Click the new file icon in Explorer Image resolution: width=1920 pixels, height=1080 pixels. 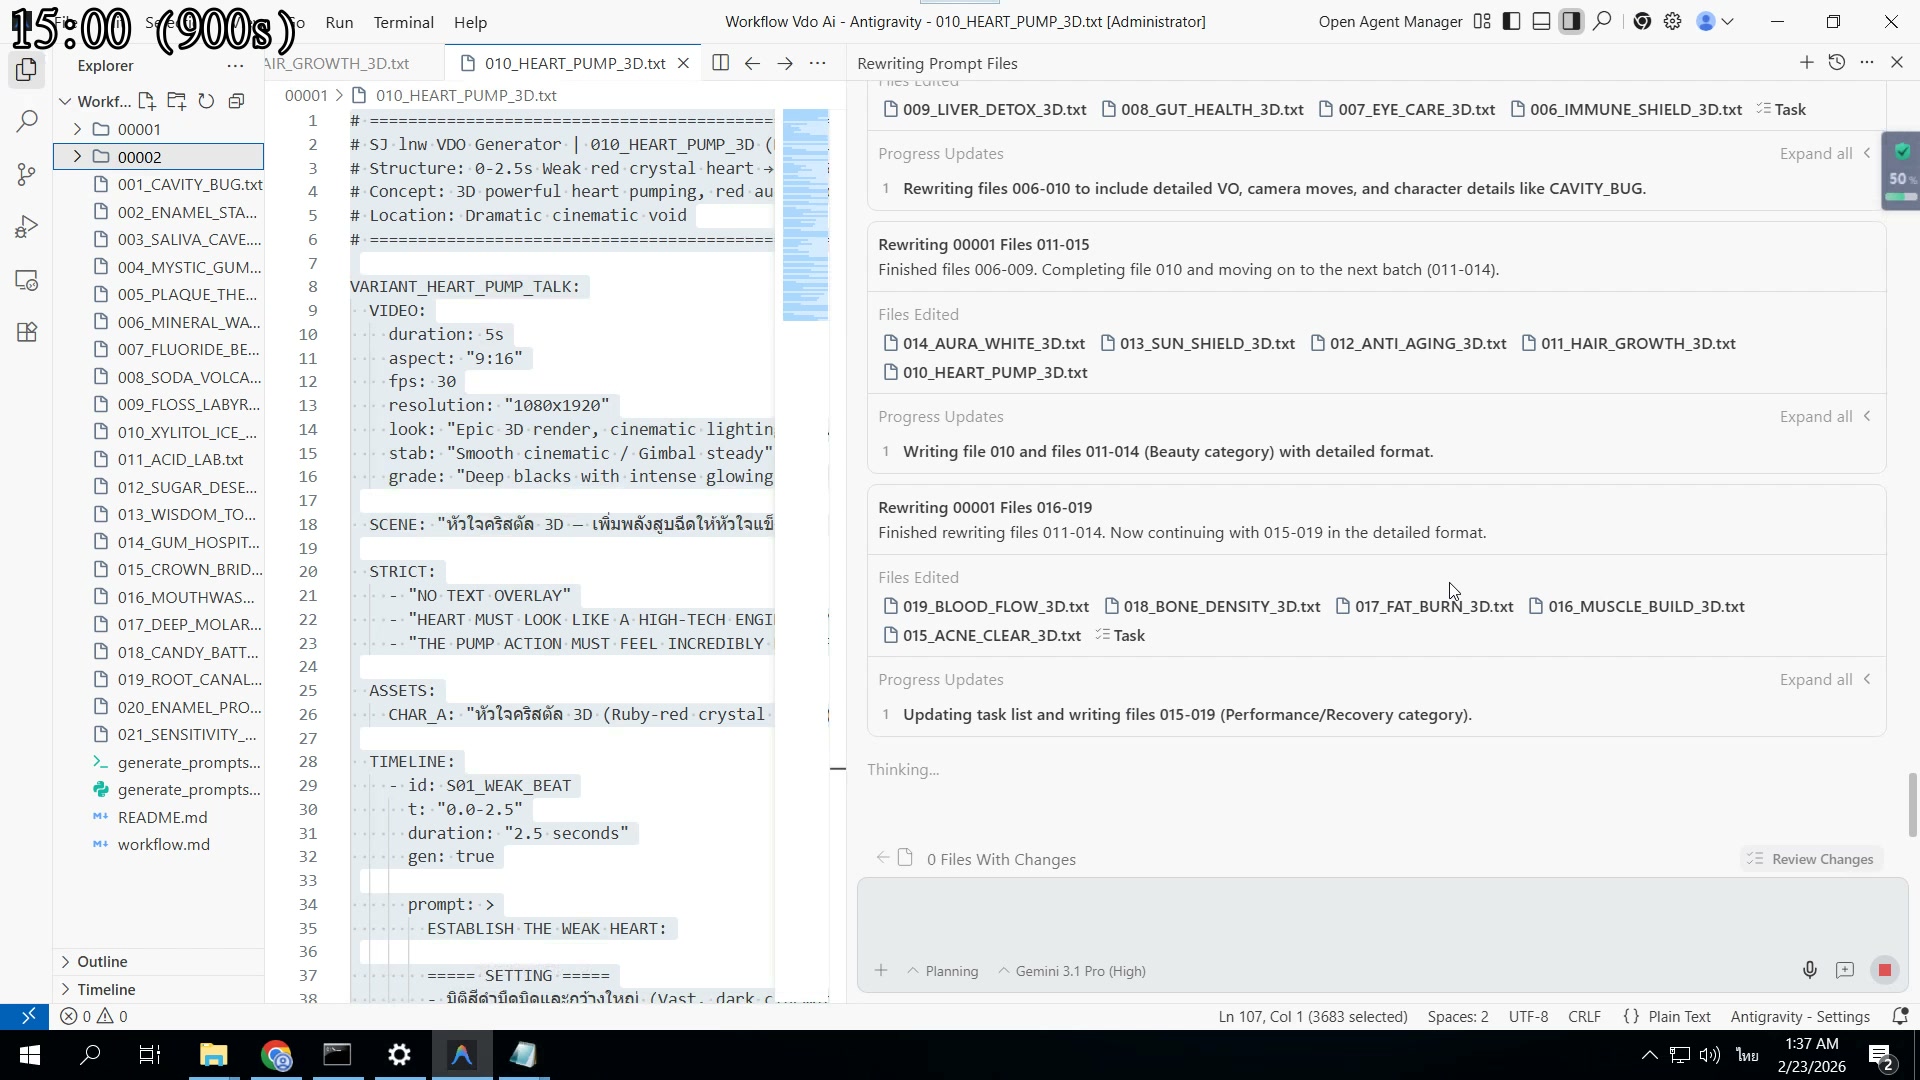pos(146,101)
